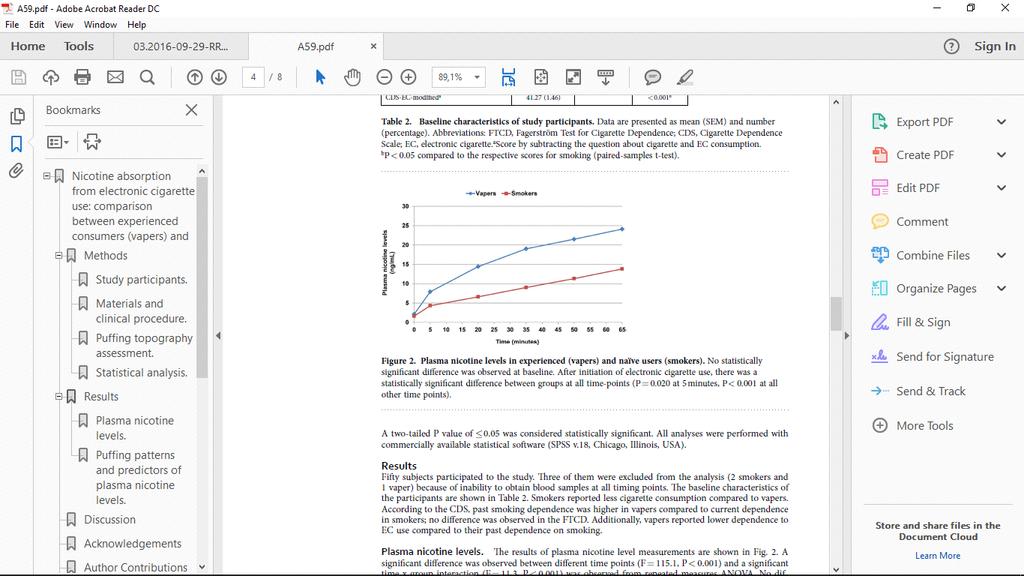Activate the Selection arrow tool
The height and width of the screenshot is (576, 1024).
320,77
